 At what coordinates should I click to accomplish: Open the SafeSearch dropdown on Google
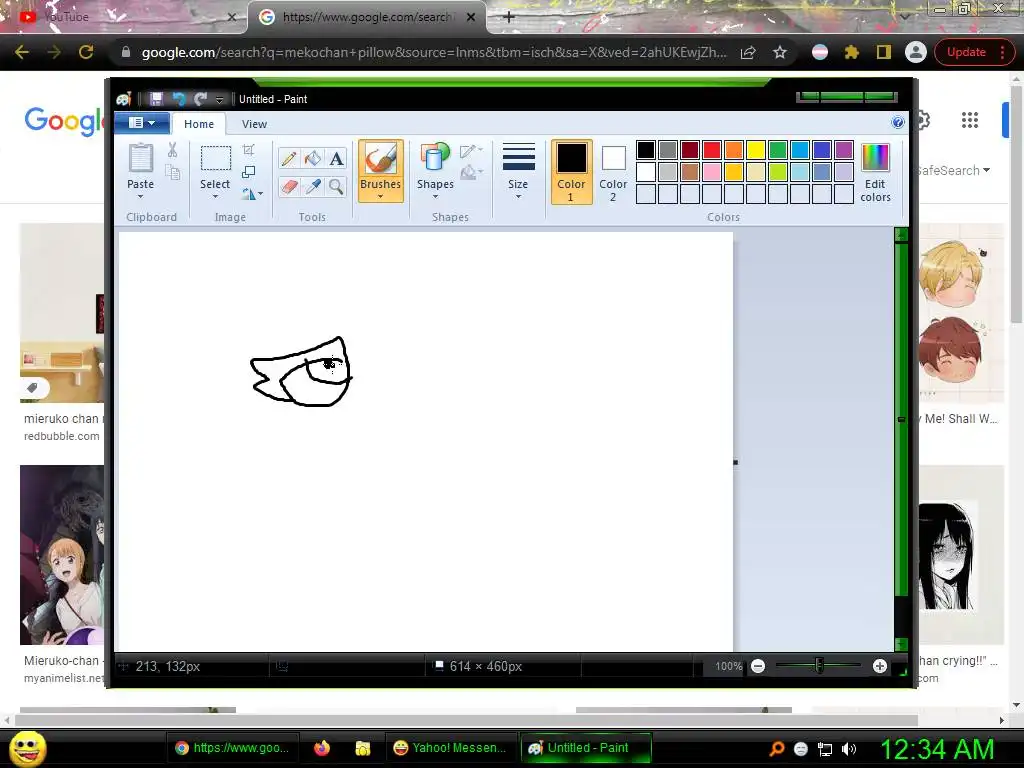coord(953,170)
